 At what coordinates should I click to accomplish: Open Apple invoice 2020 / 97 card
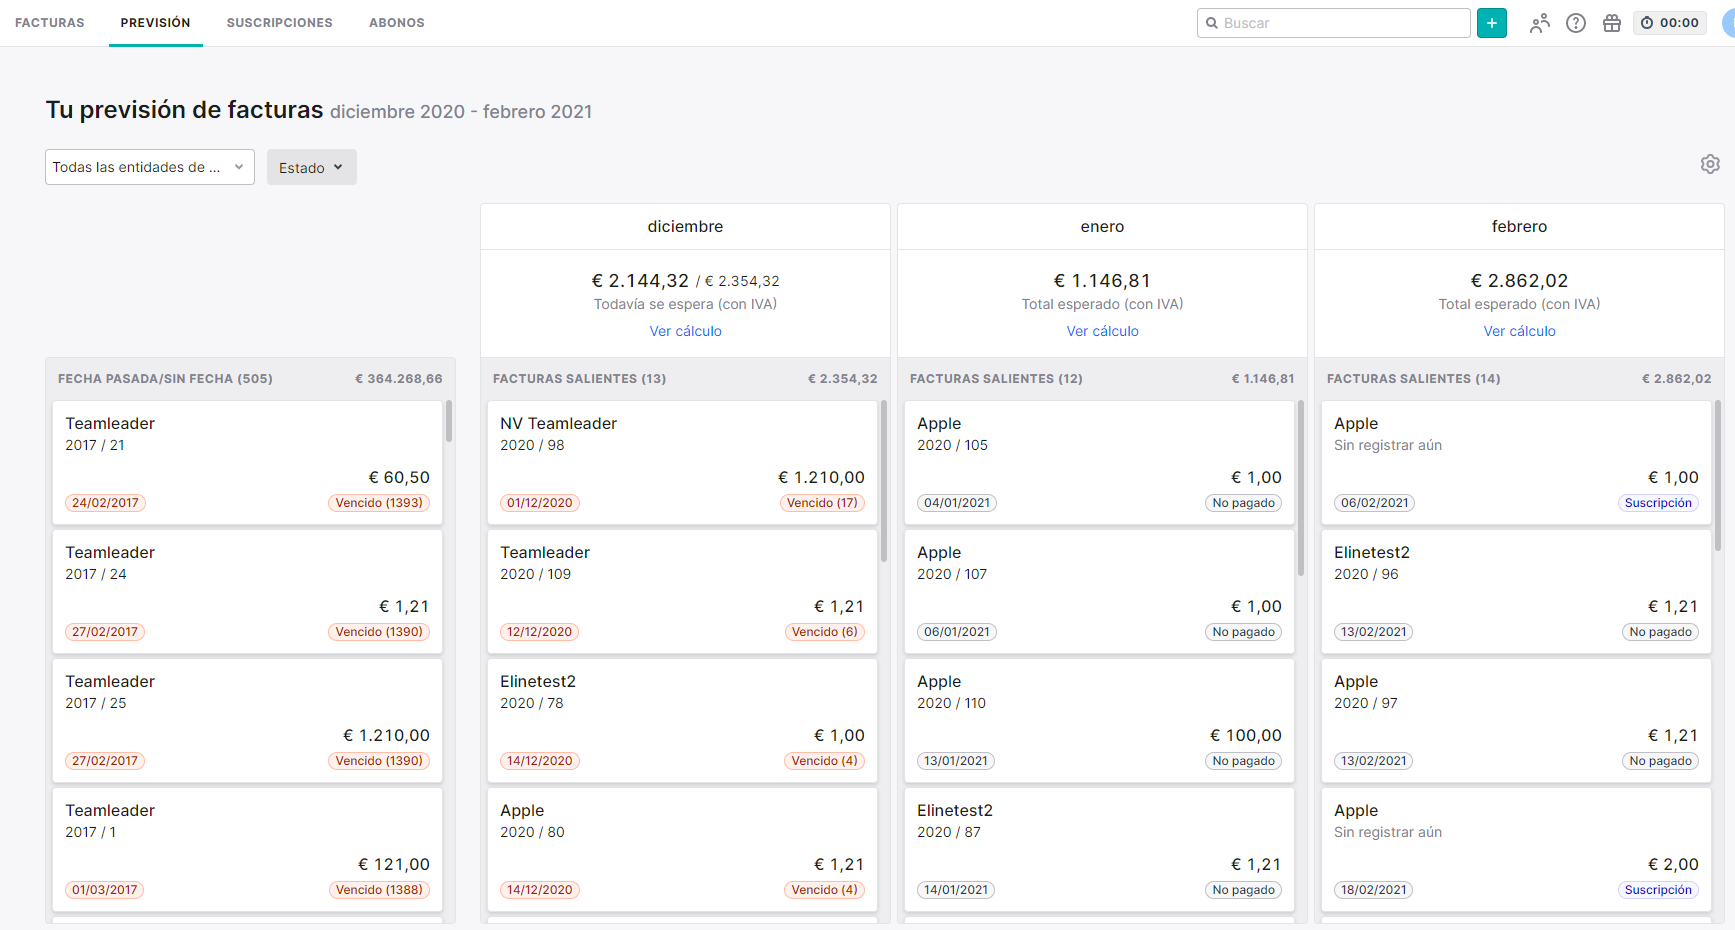coord(1516,720)
